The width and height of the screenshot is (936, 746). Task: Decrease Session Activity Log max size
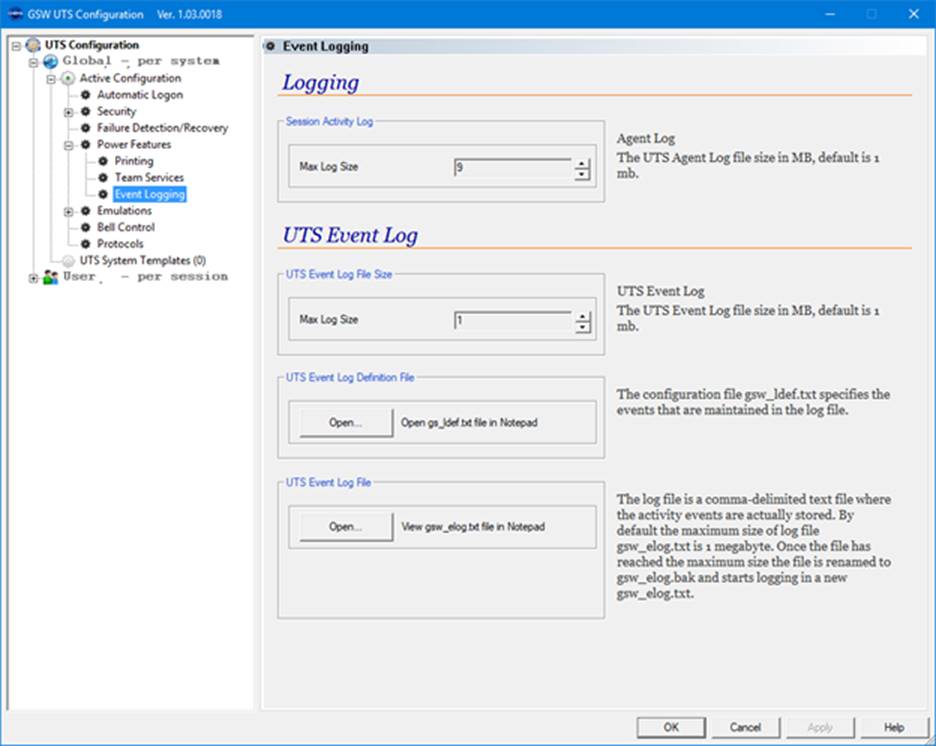click(582, 174)
